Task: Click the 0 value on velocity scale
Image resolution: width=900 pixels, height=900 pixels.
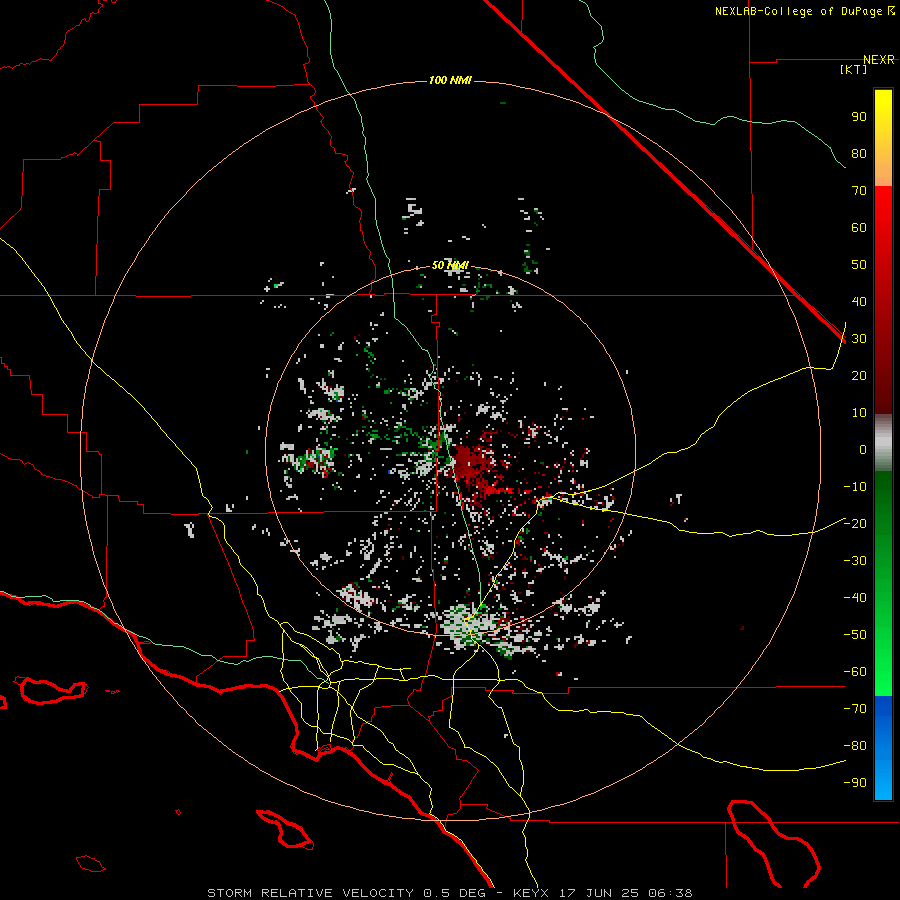Action: (863, 450)
